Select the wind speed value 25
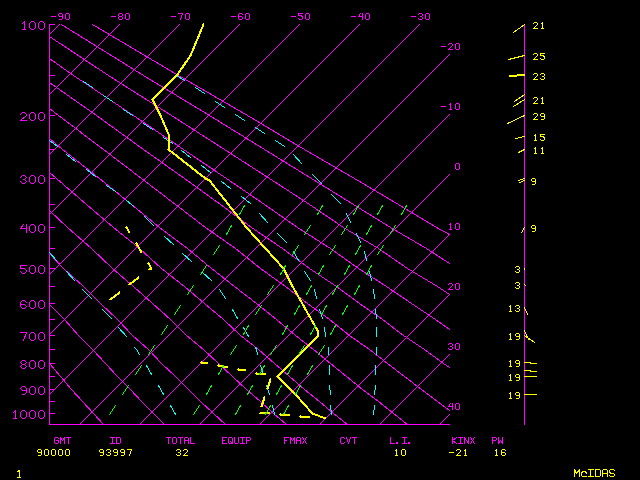The height and width of the screenshot is (480, 640). [x=539, y=57]
